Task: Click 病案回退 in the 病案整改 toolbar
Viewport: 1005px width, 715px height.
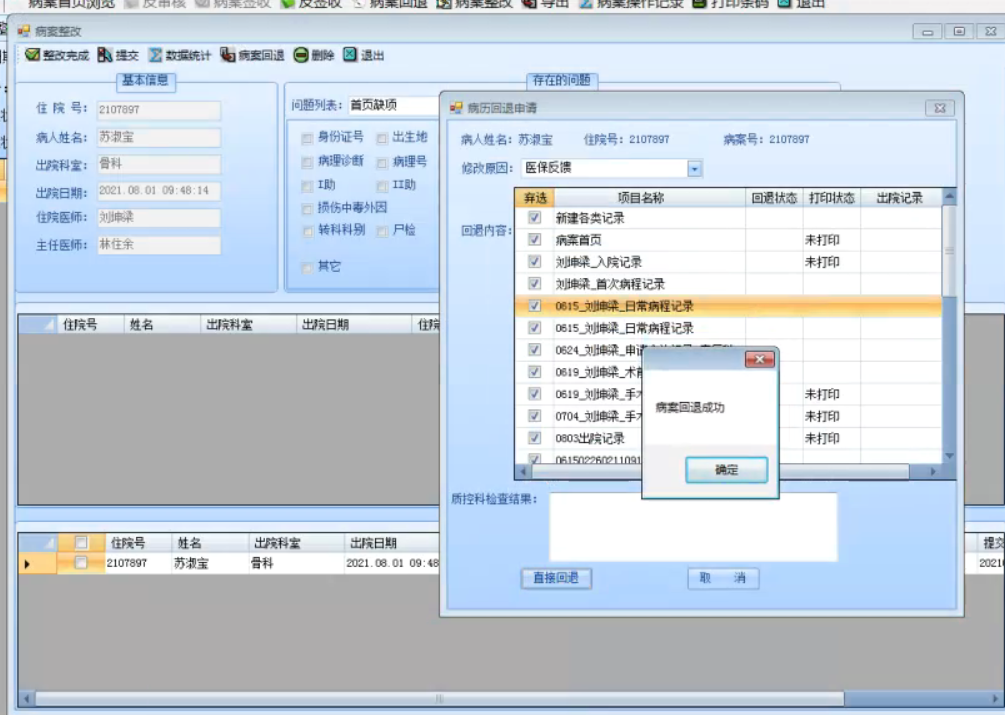Action: point(253,55)
